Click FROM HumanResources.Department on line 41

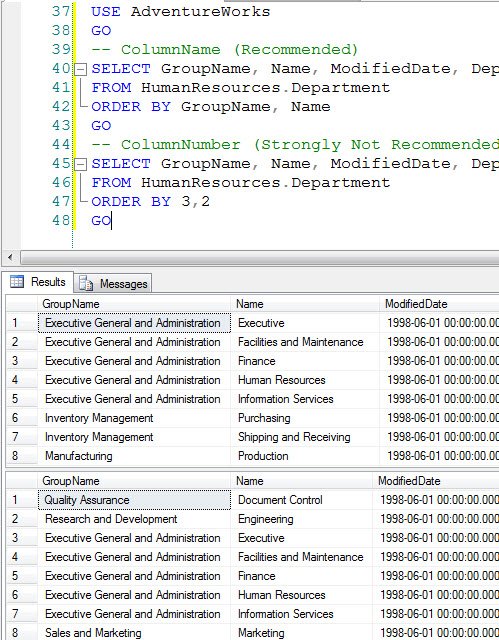pos(241,87)
